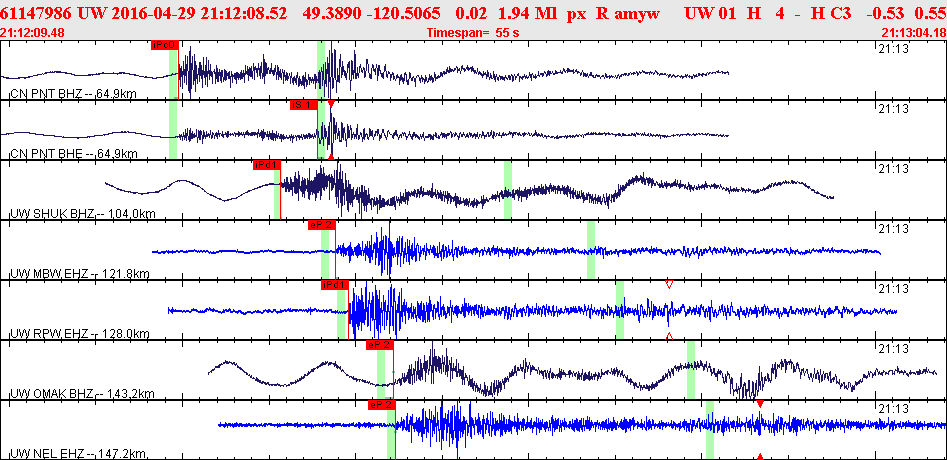Click the iPc0 pick flag on PNT BHZ
The image size is (947, 460).
165,45
